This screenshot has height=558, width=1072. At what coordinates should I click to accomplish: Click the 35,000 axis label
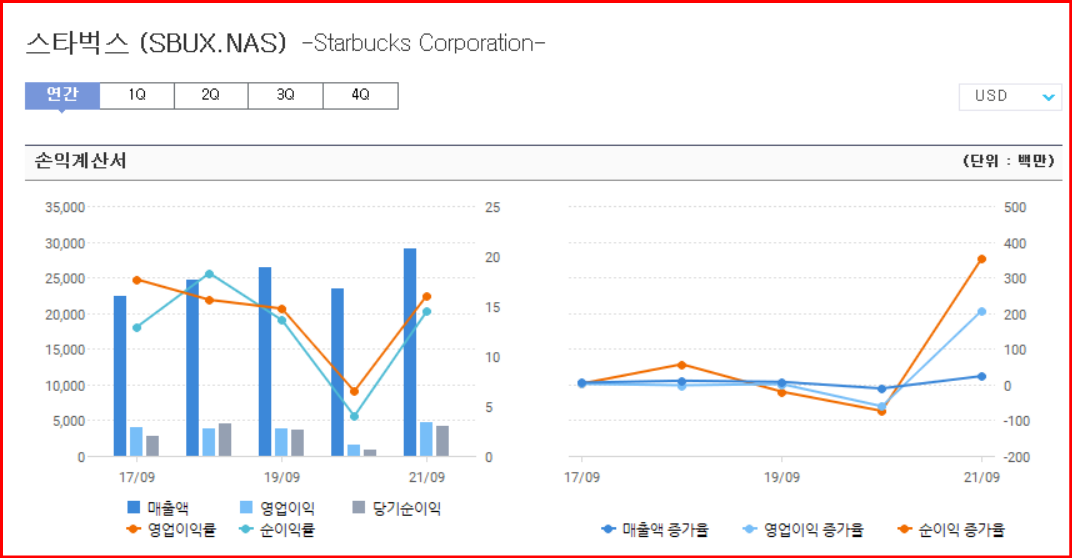coord(65,208)
